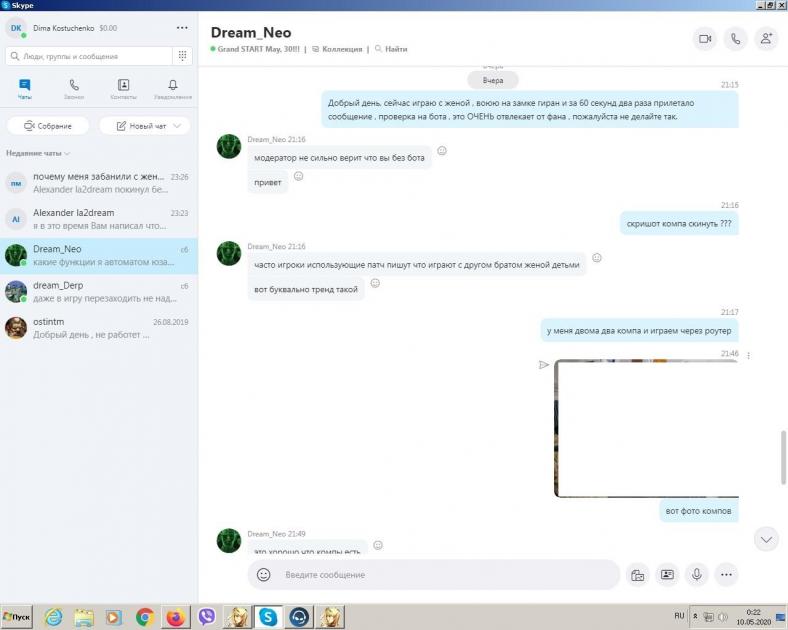Switch to the Contacts tab

123,90
